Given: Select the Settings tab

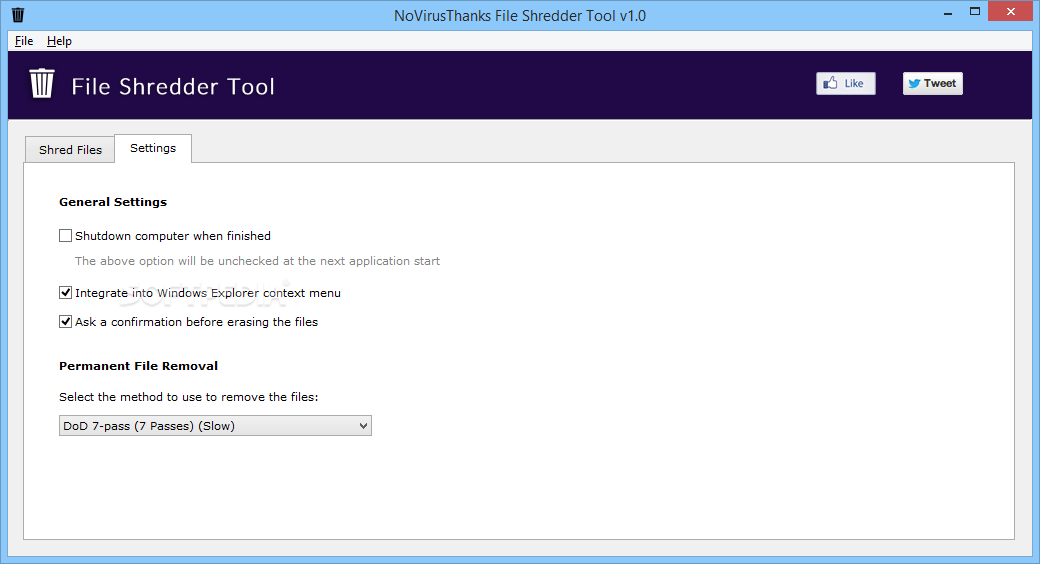Looking at the screenshot, I should 153,148.
